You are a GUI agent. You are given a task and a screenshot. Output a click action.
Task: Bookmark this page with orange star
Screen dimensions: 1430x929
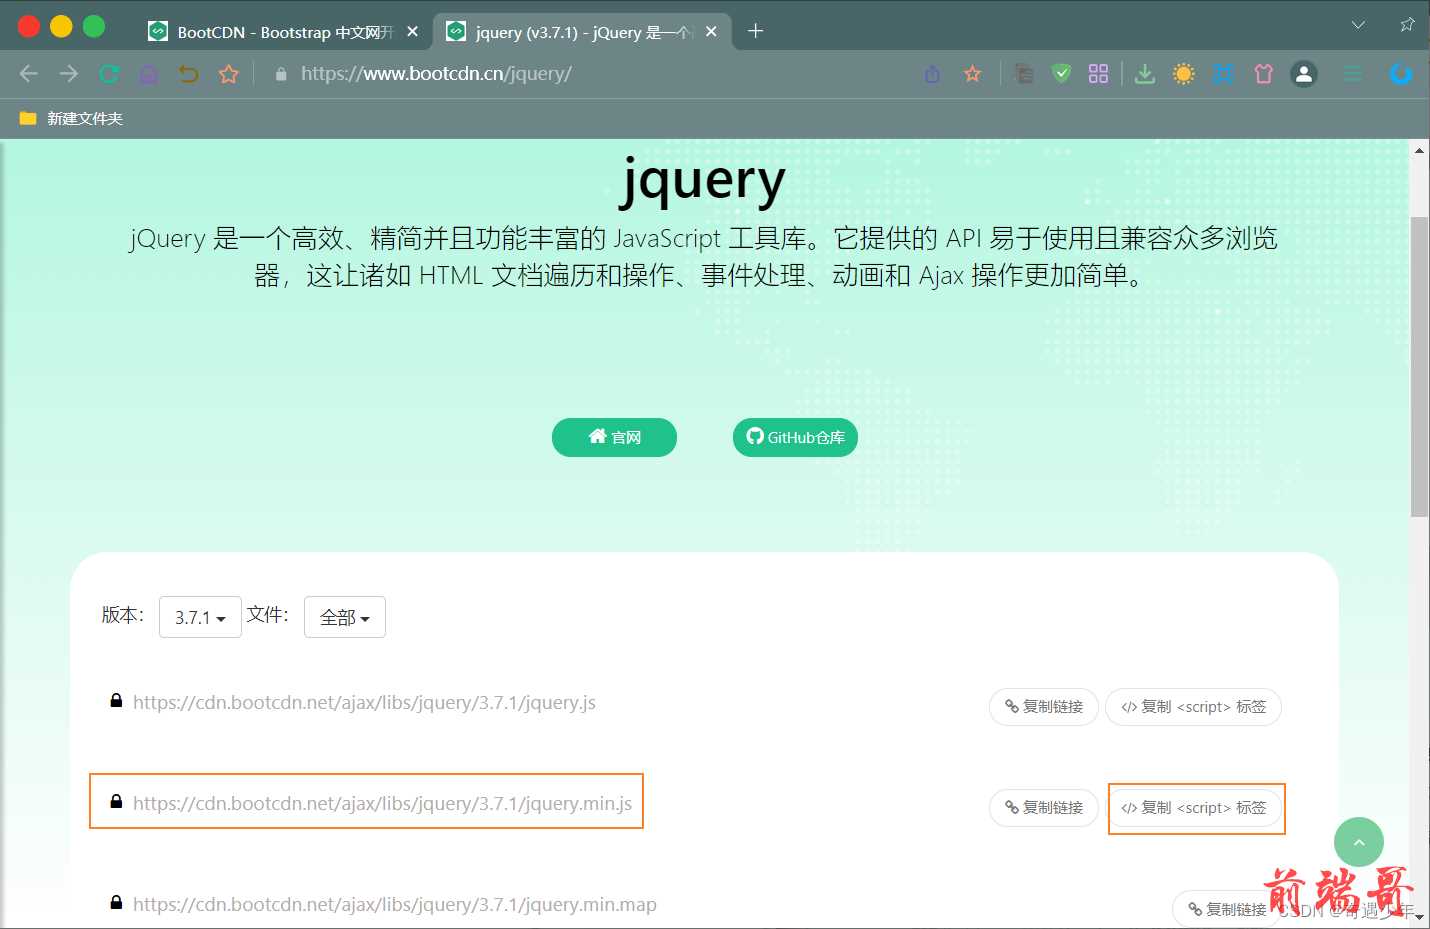(972, 74)
